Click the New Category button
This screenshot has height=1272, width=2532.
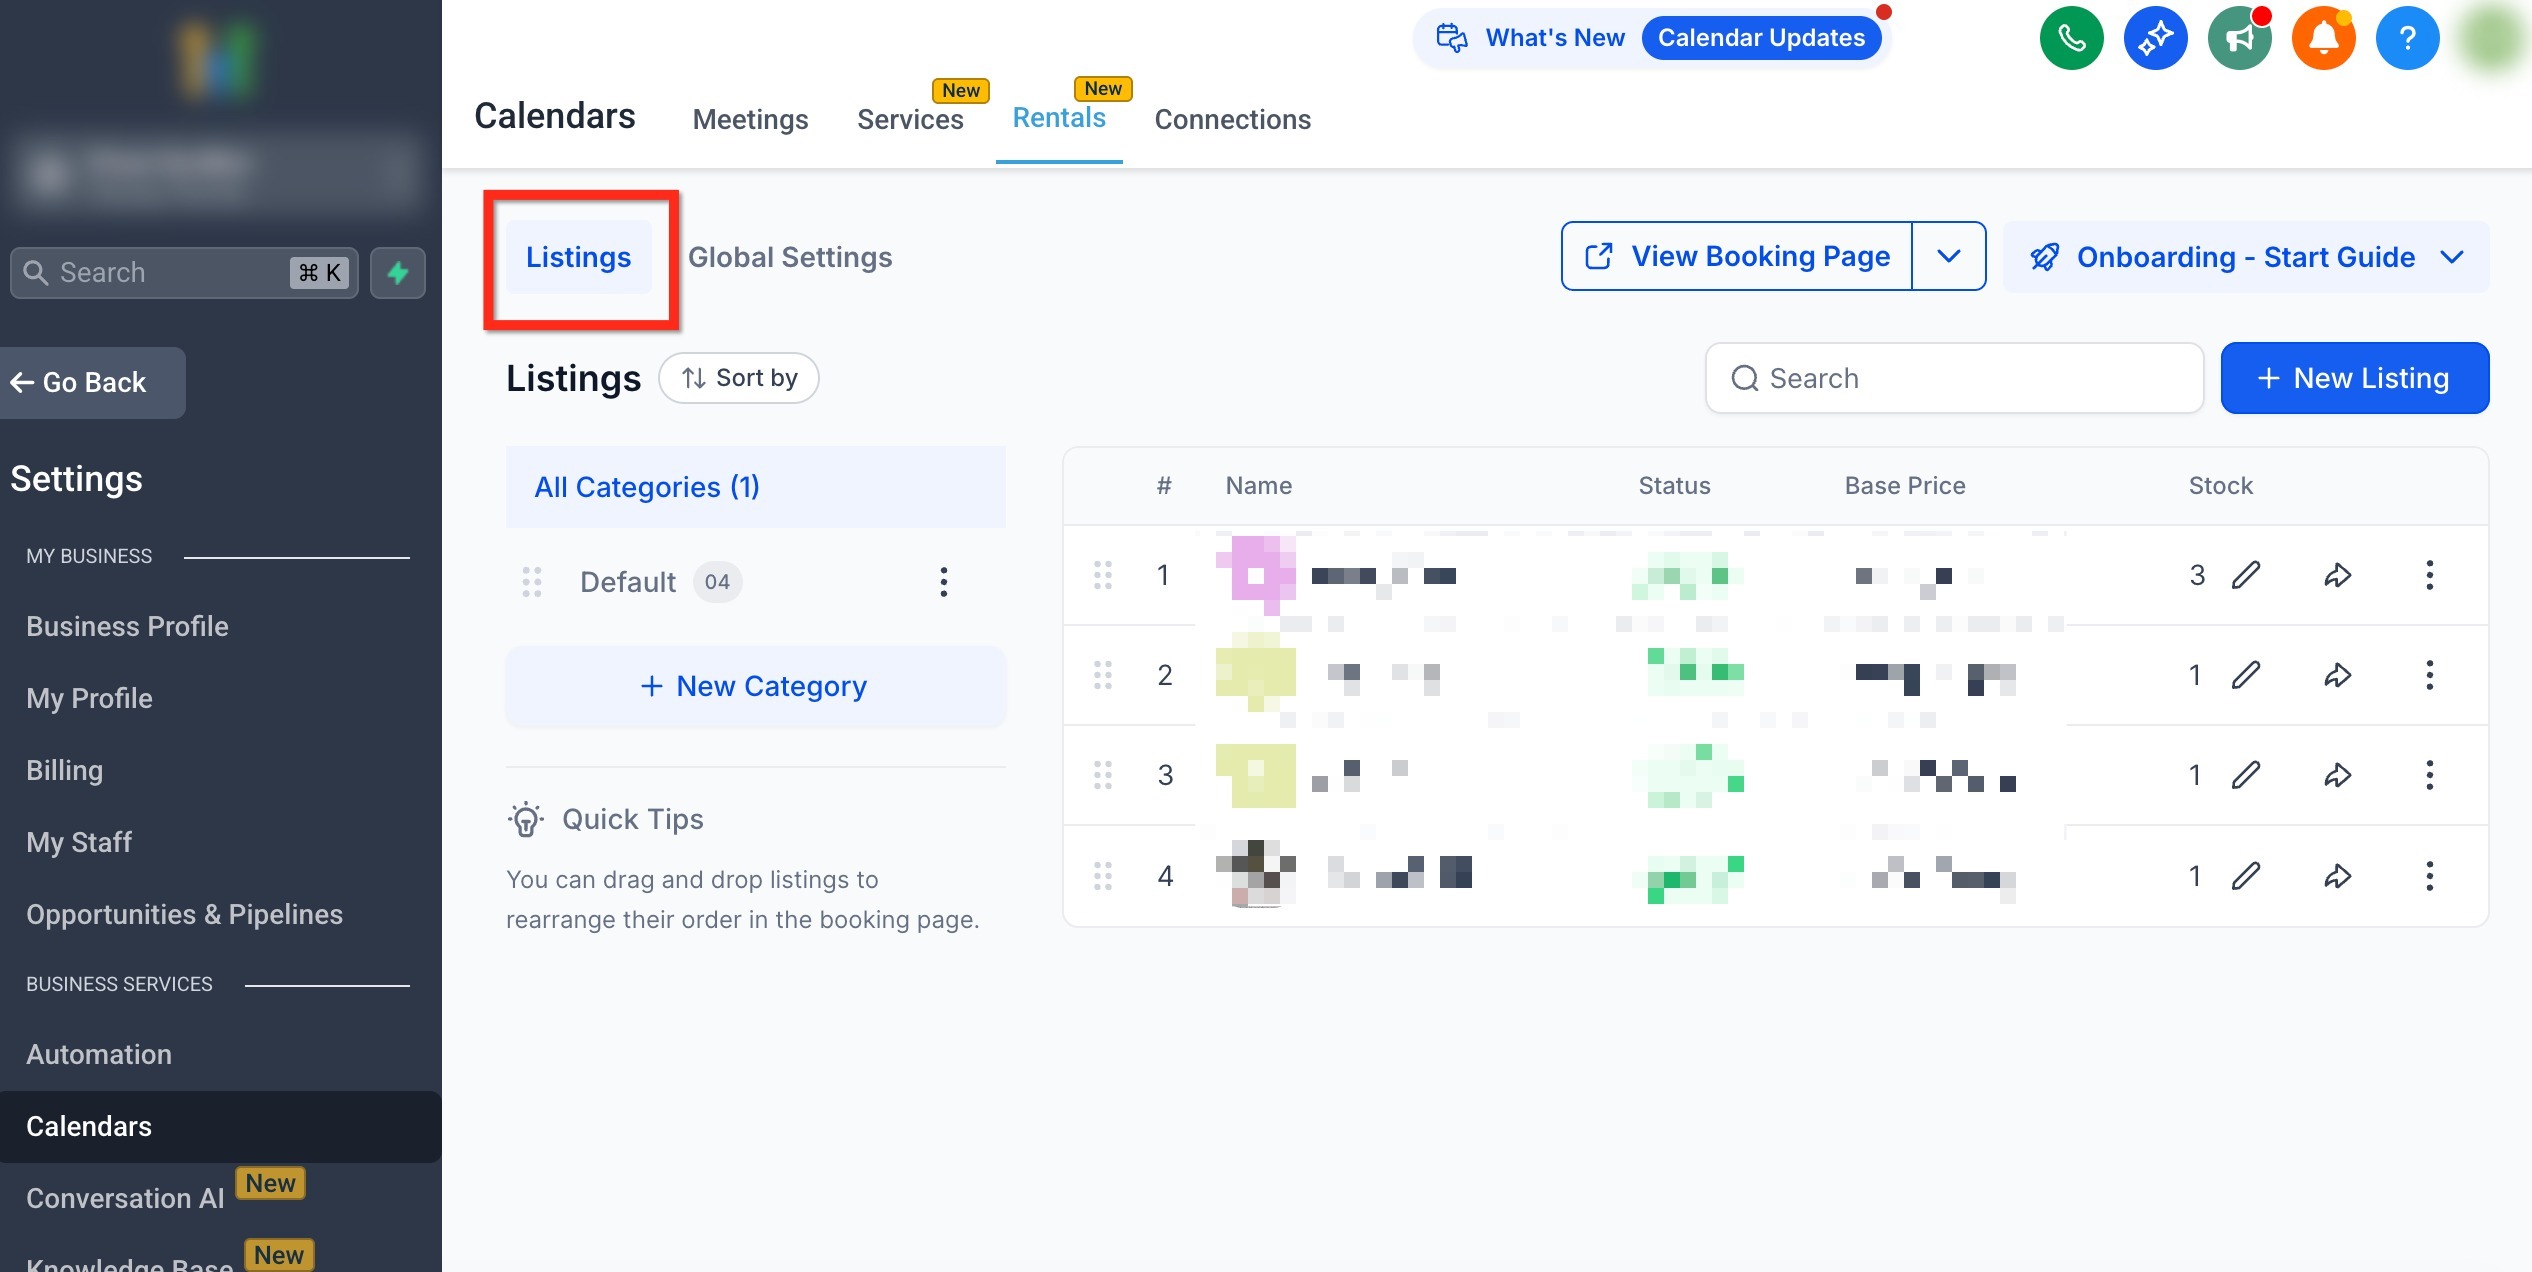[755, 686]
